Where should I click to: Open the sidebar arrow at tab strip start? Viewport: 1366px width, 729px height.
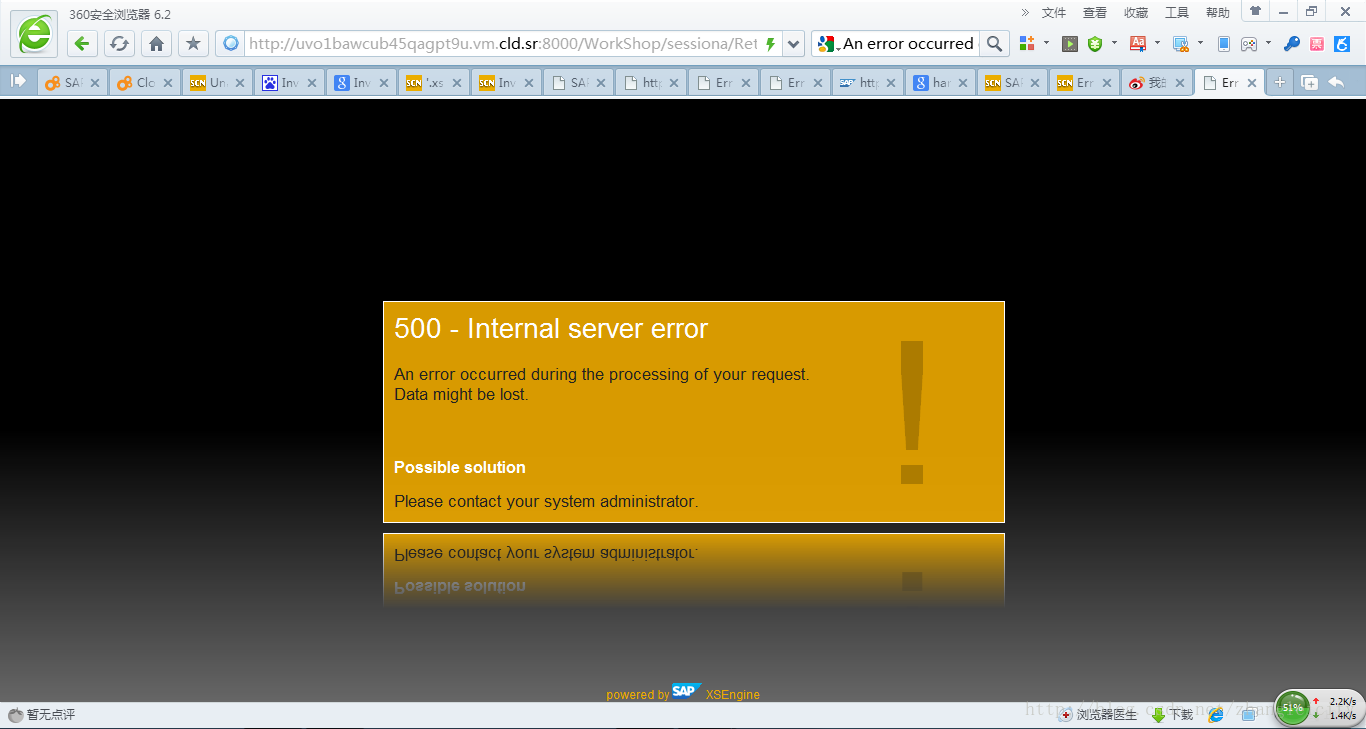point(18,82)
